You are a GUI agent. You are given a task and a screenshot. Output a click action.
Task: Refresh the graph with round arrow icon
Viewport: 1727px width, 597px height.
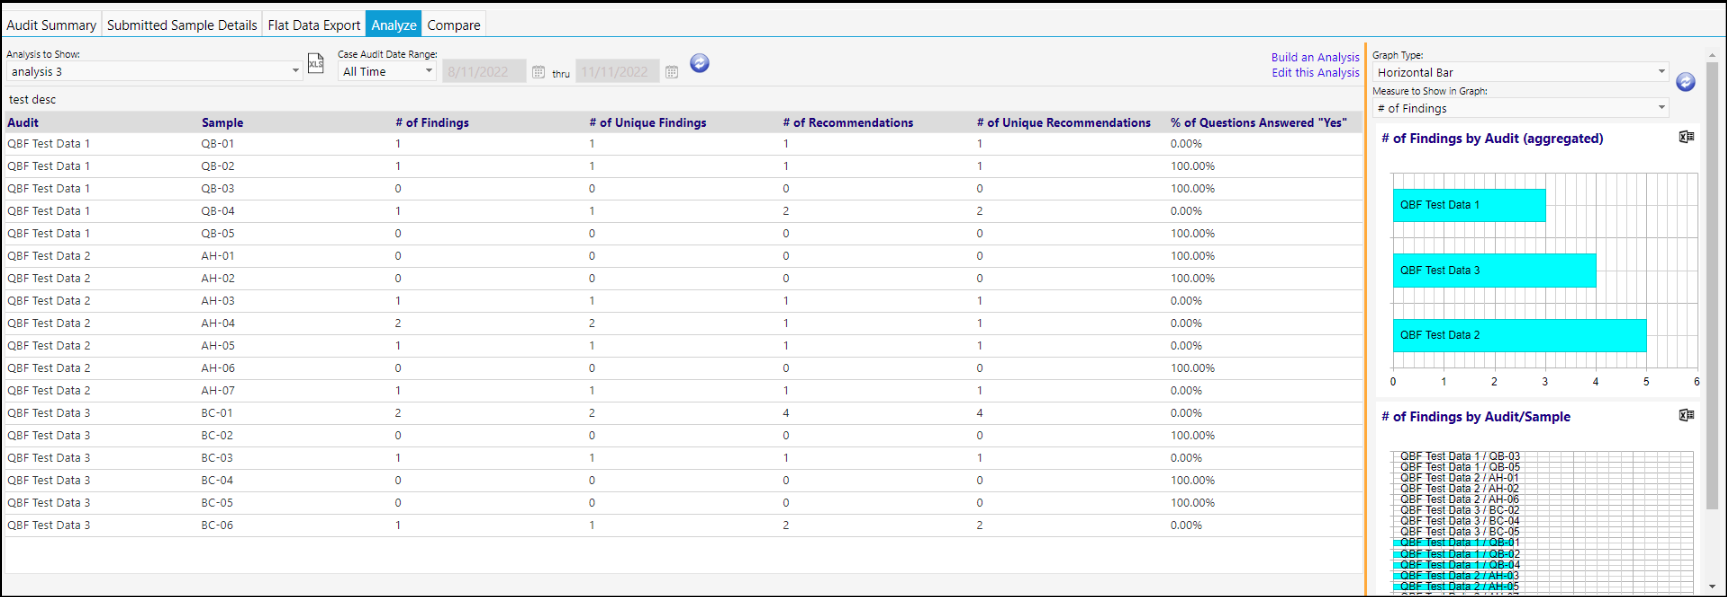point(1685,82)
